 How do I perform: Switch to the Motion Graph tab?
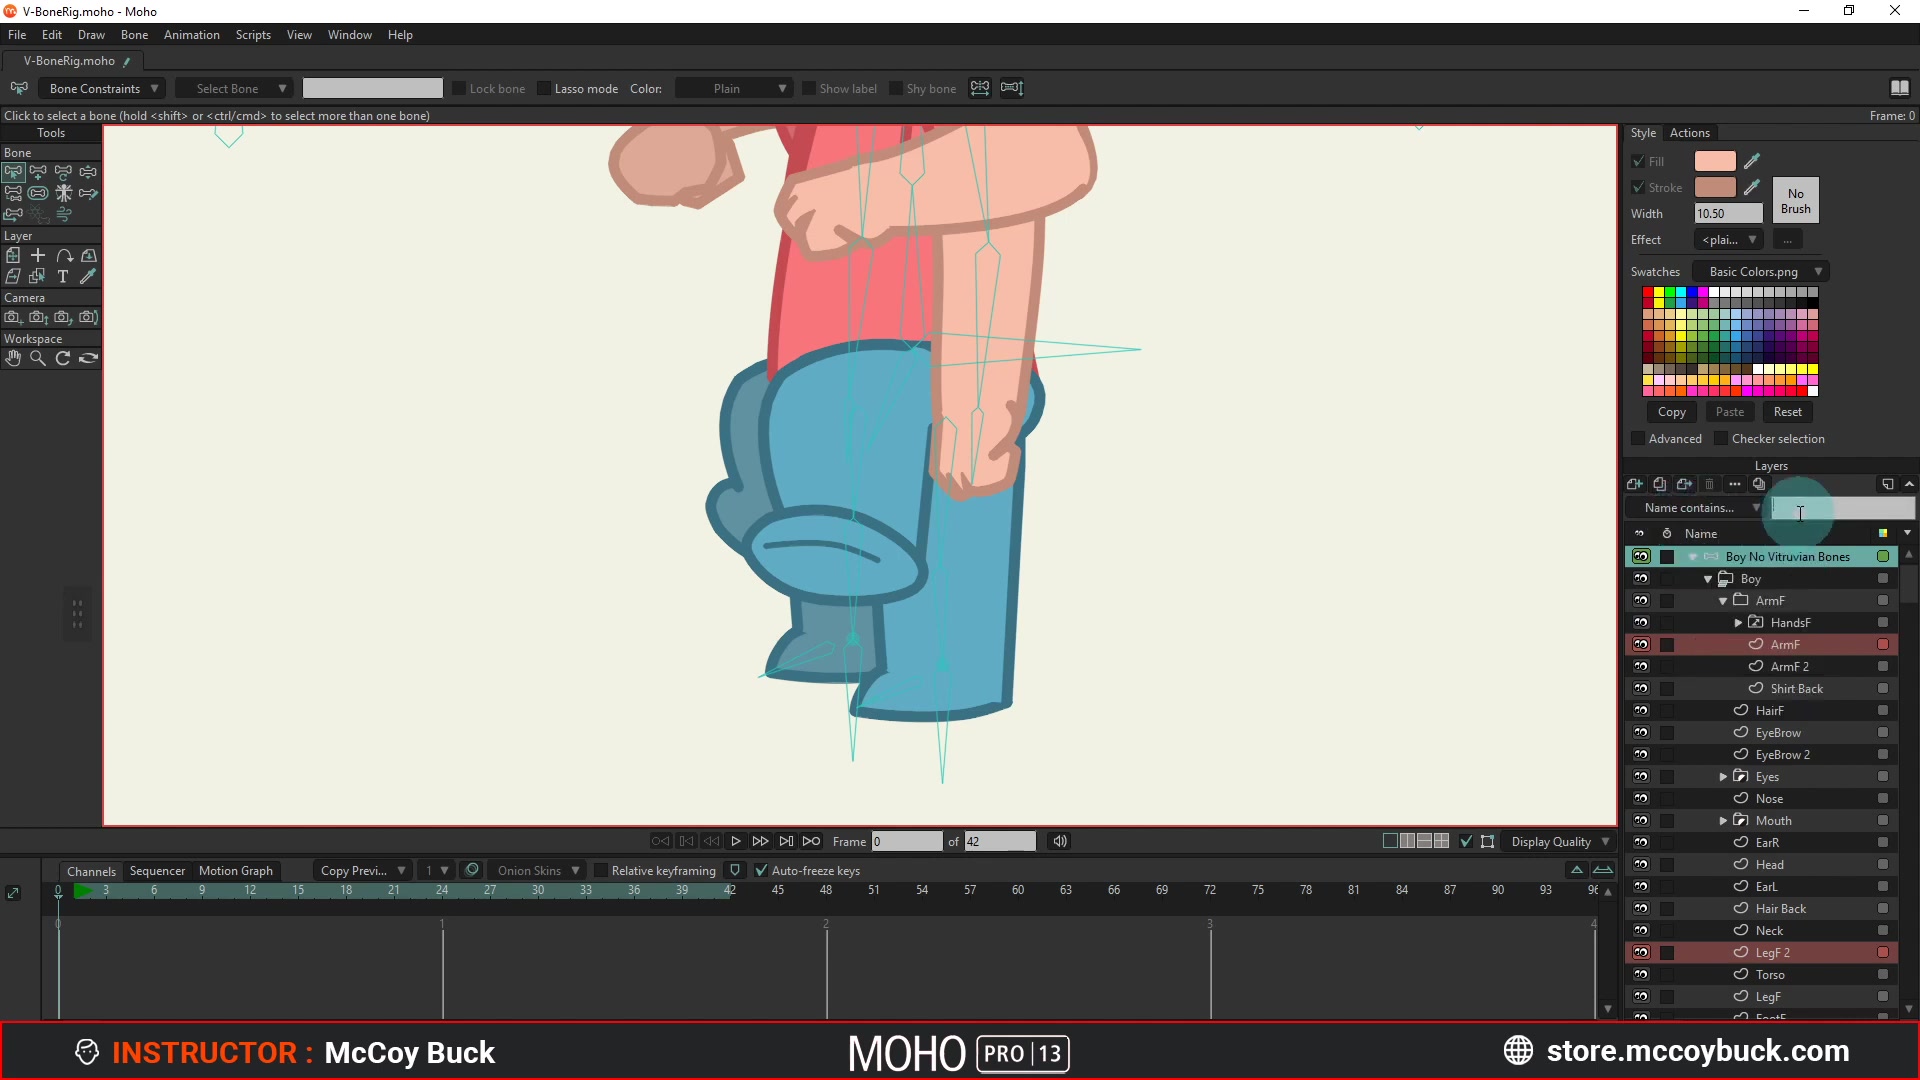[235, 870]
